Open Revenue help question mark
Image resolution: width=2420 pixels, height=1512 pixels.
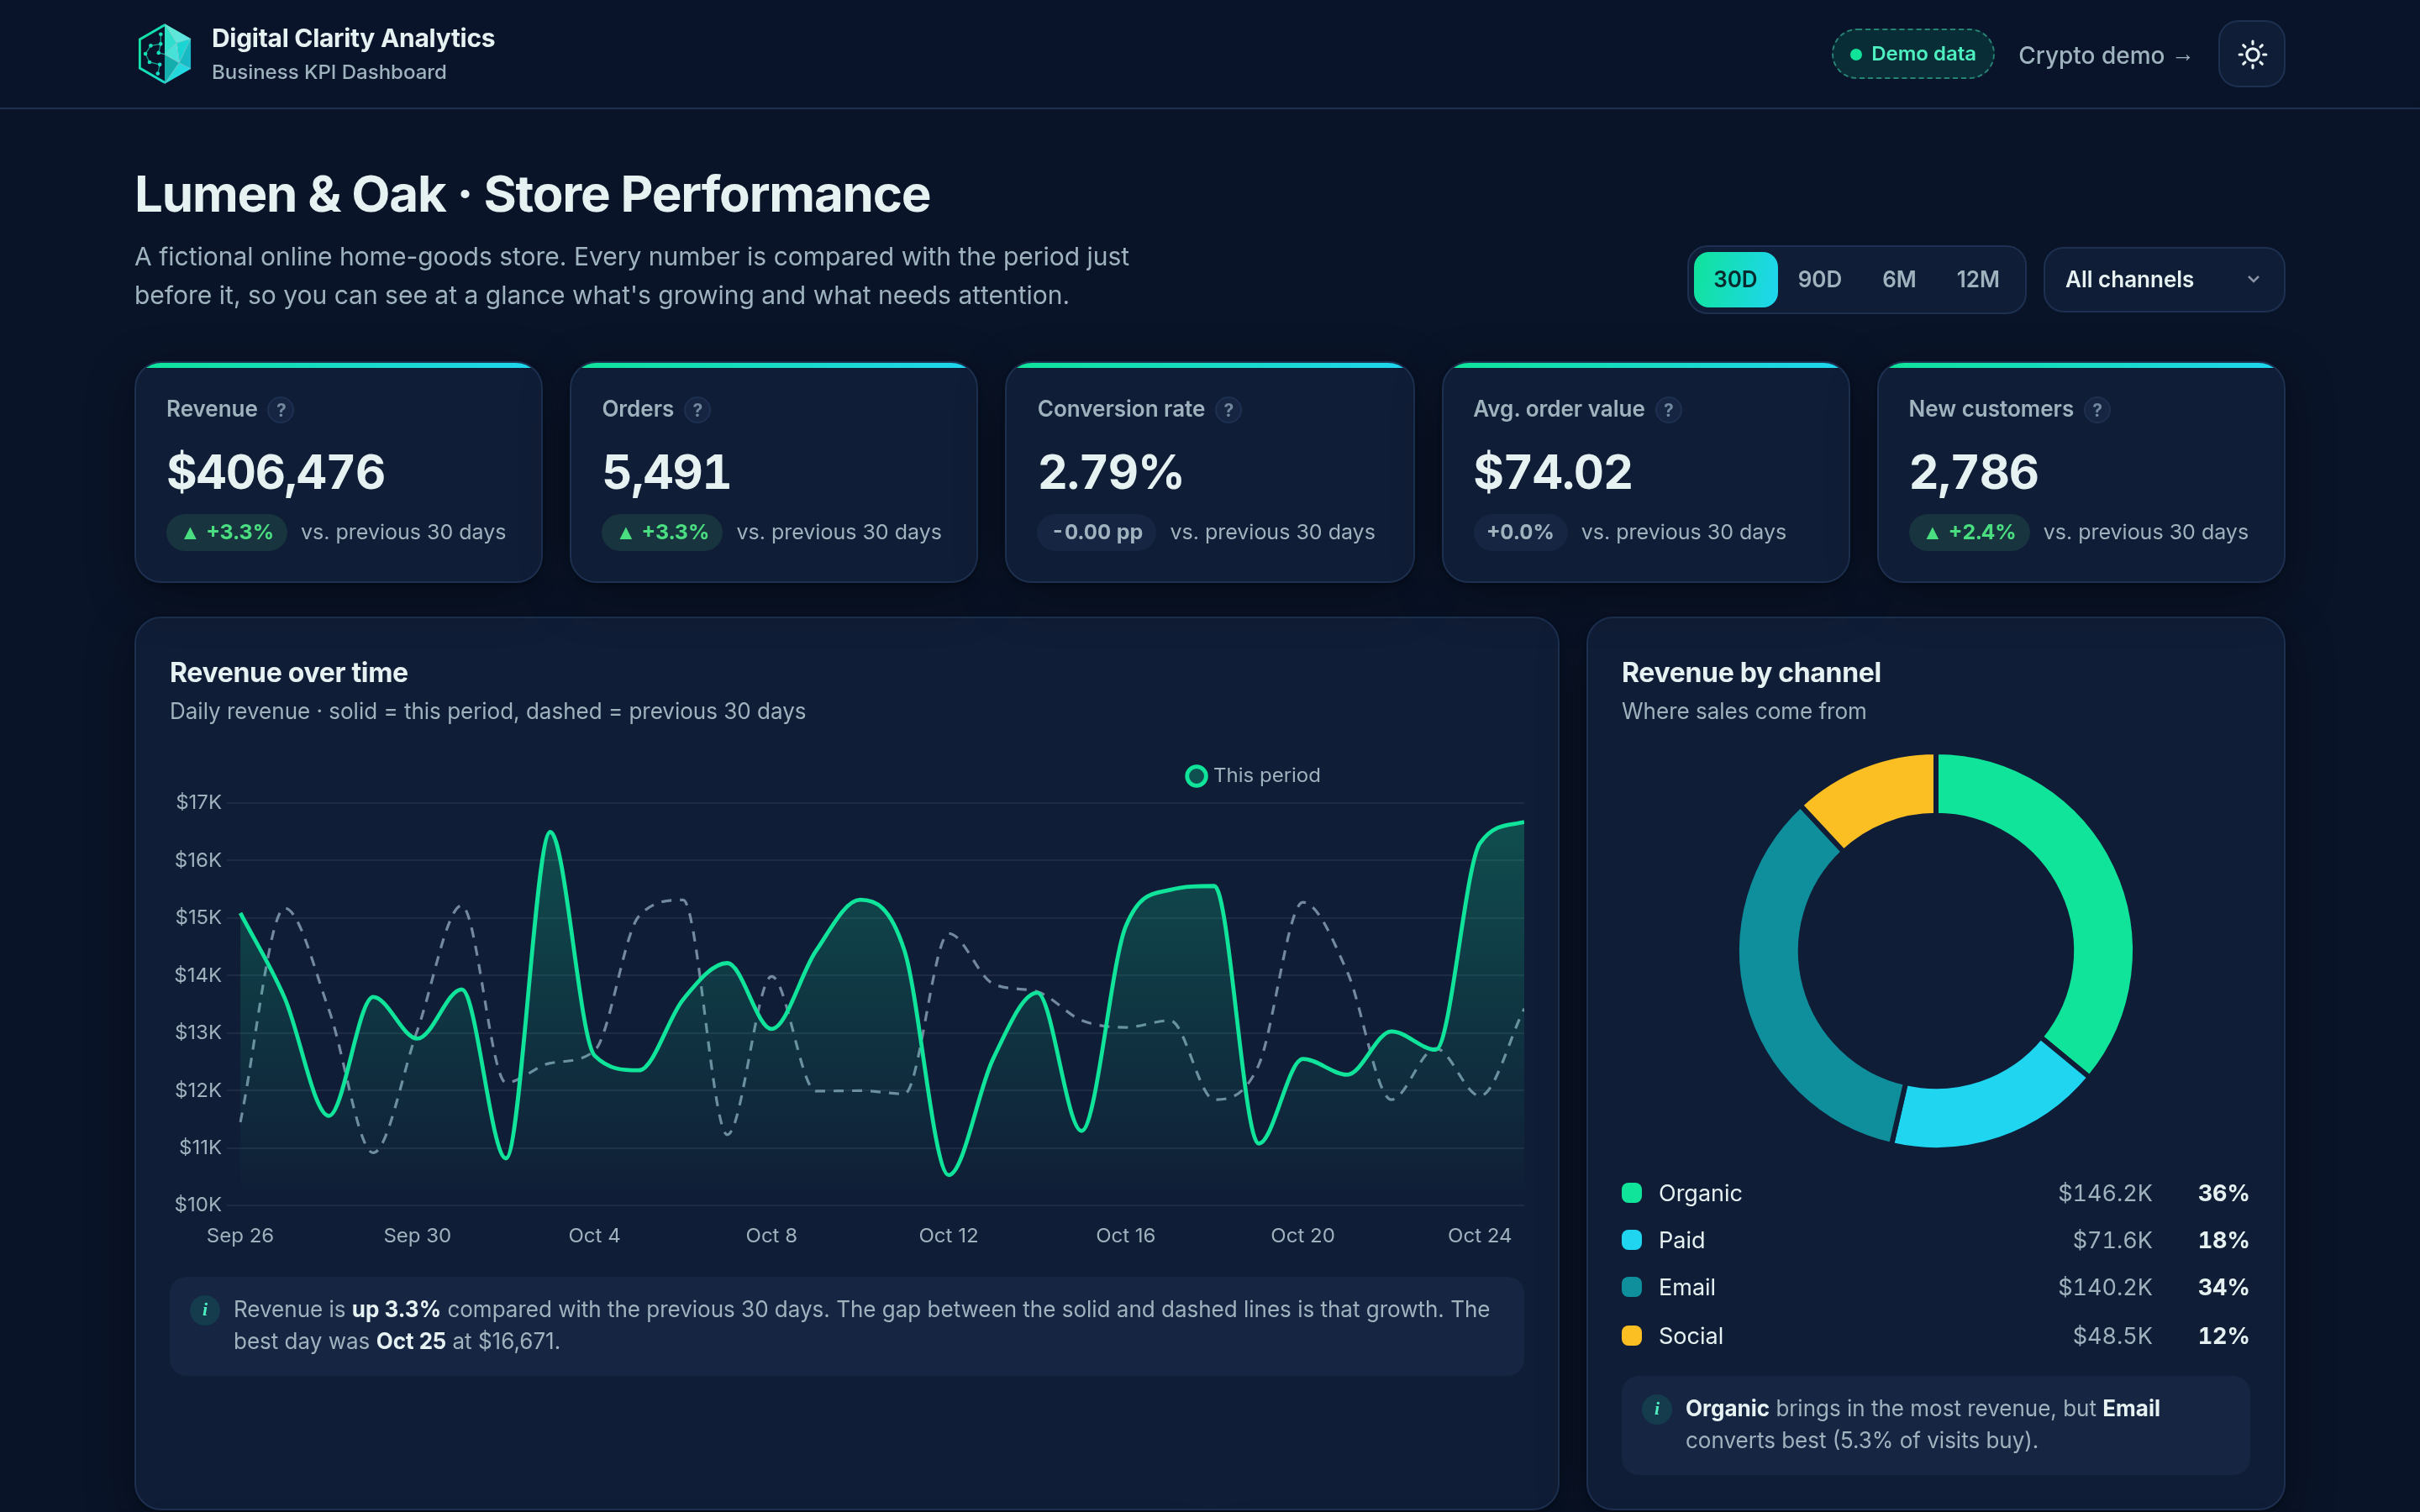coord(281,410)
